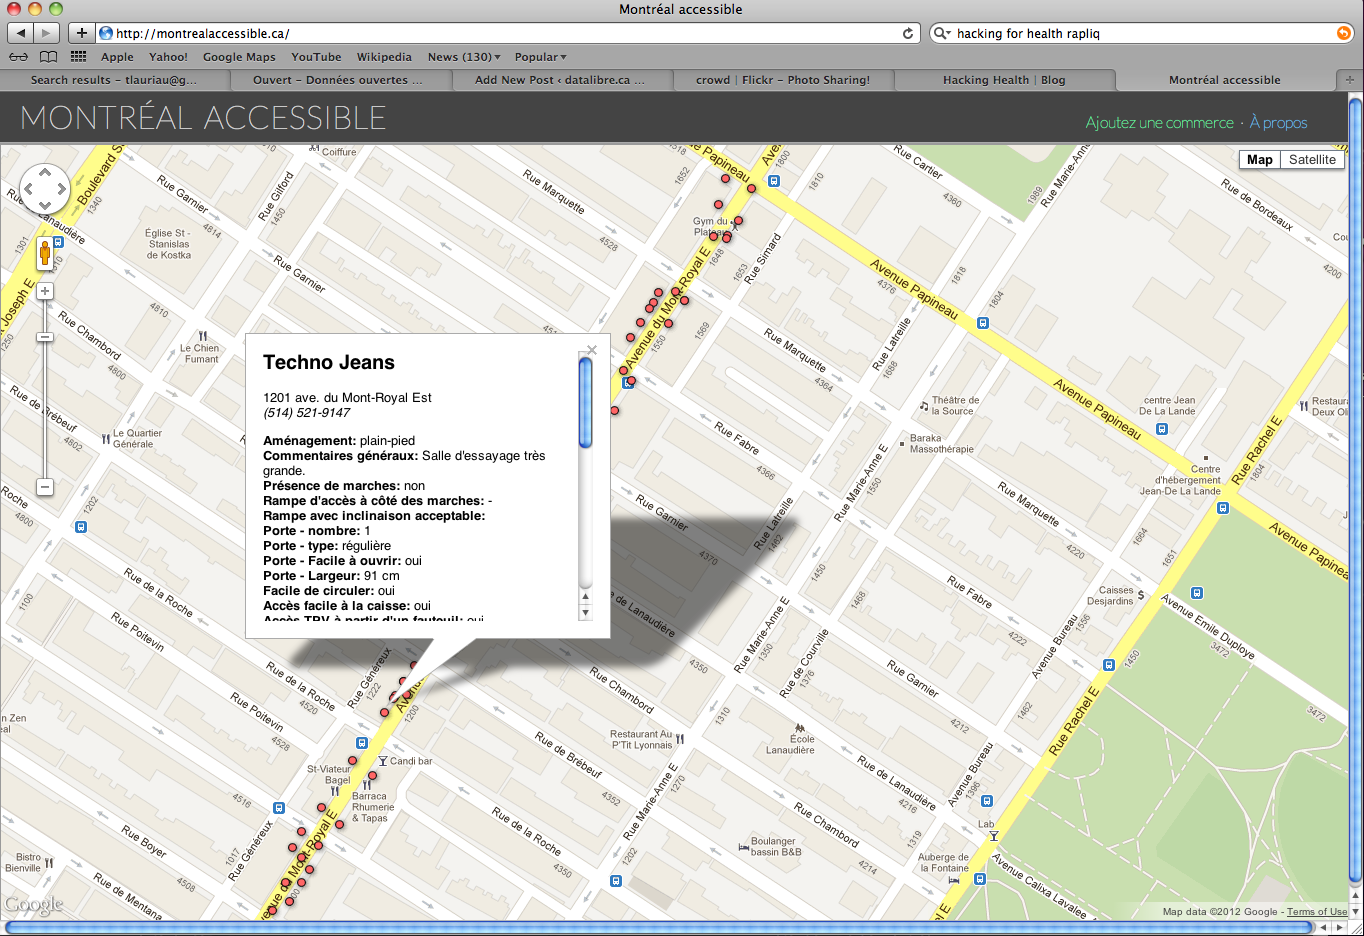The width and height of the screenshot is (1364, 936).
Task: Close the Techno Jeans info window
Action: [x=592, y=350]
